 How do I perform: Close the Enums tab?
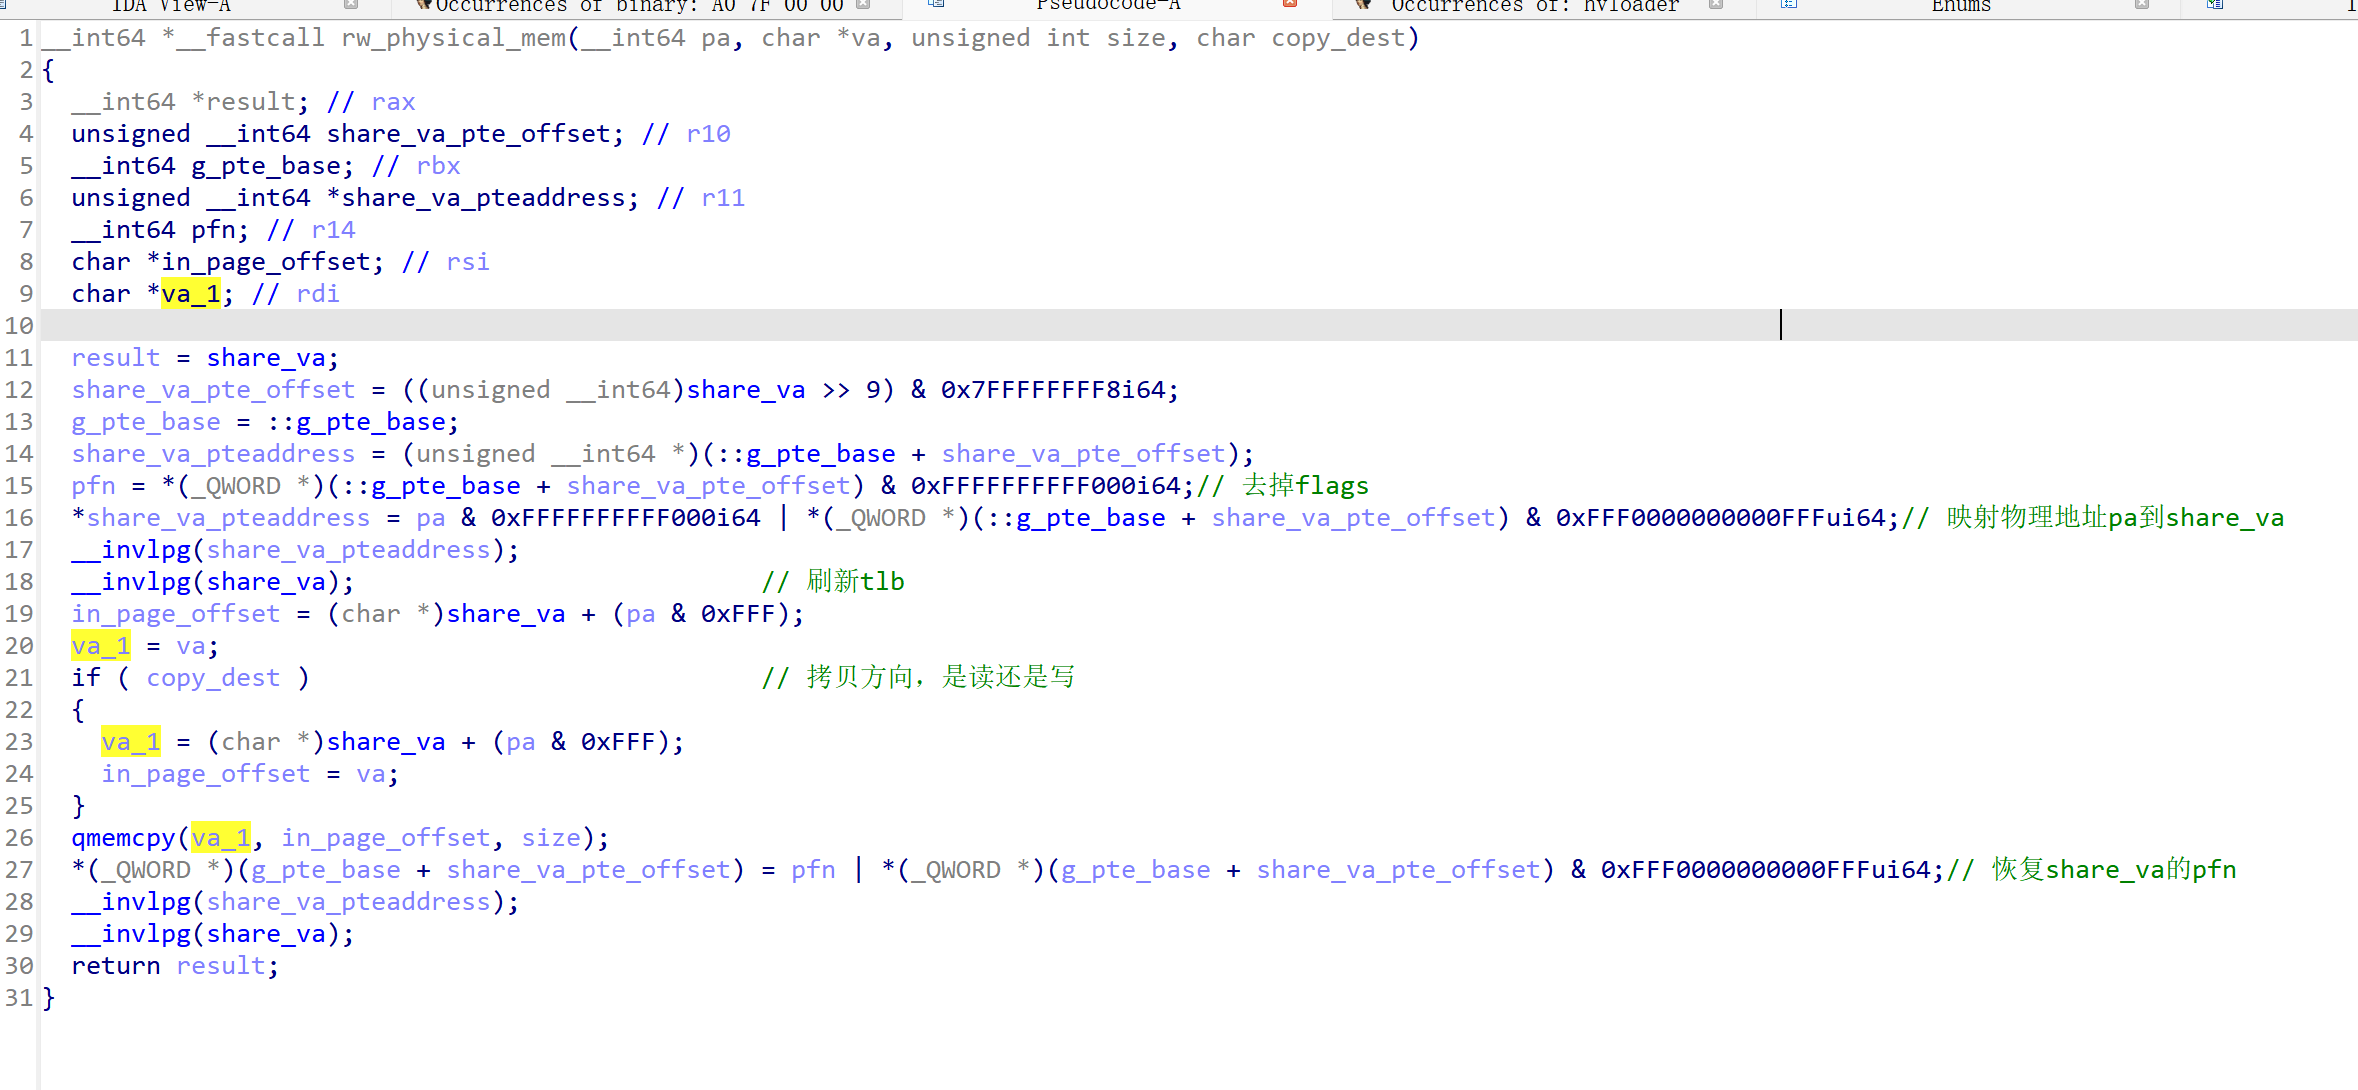click(x=2142, y=5)
